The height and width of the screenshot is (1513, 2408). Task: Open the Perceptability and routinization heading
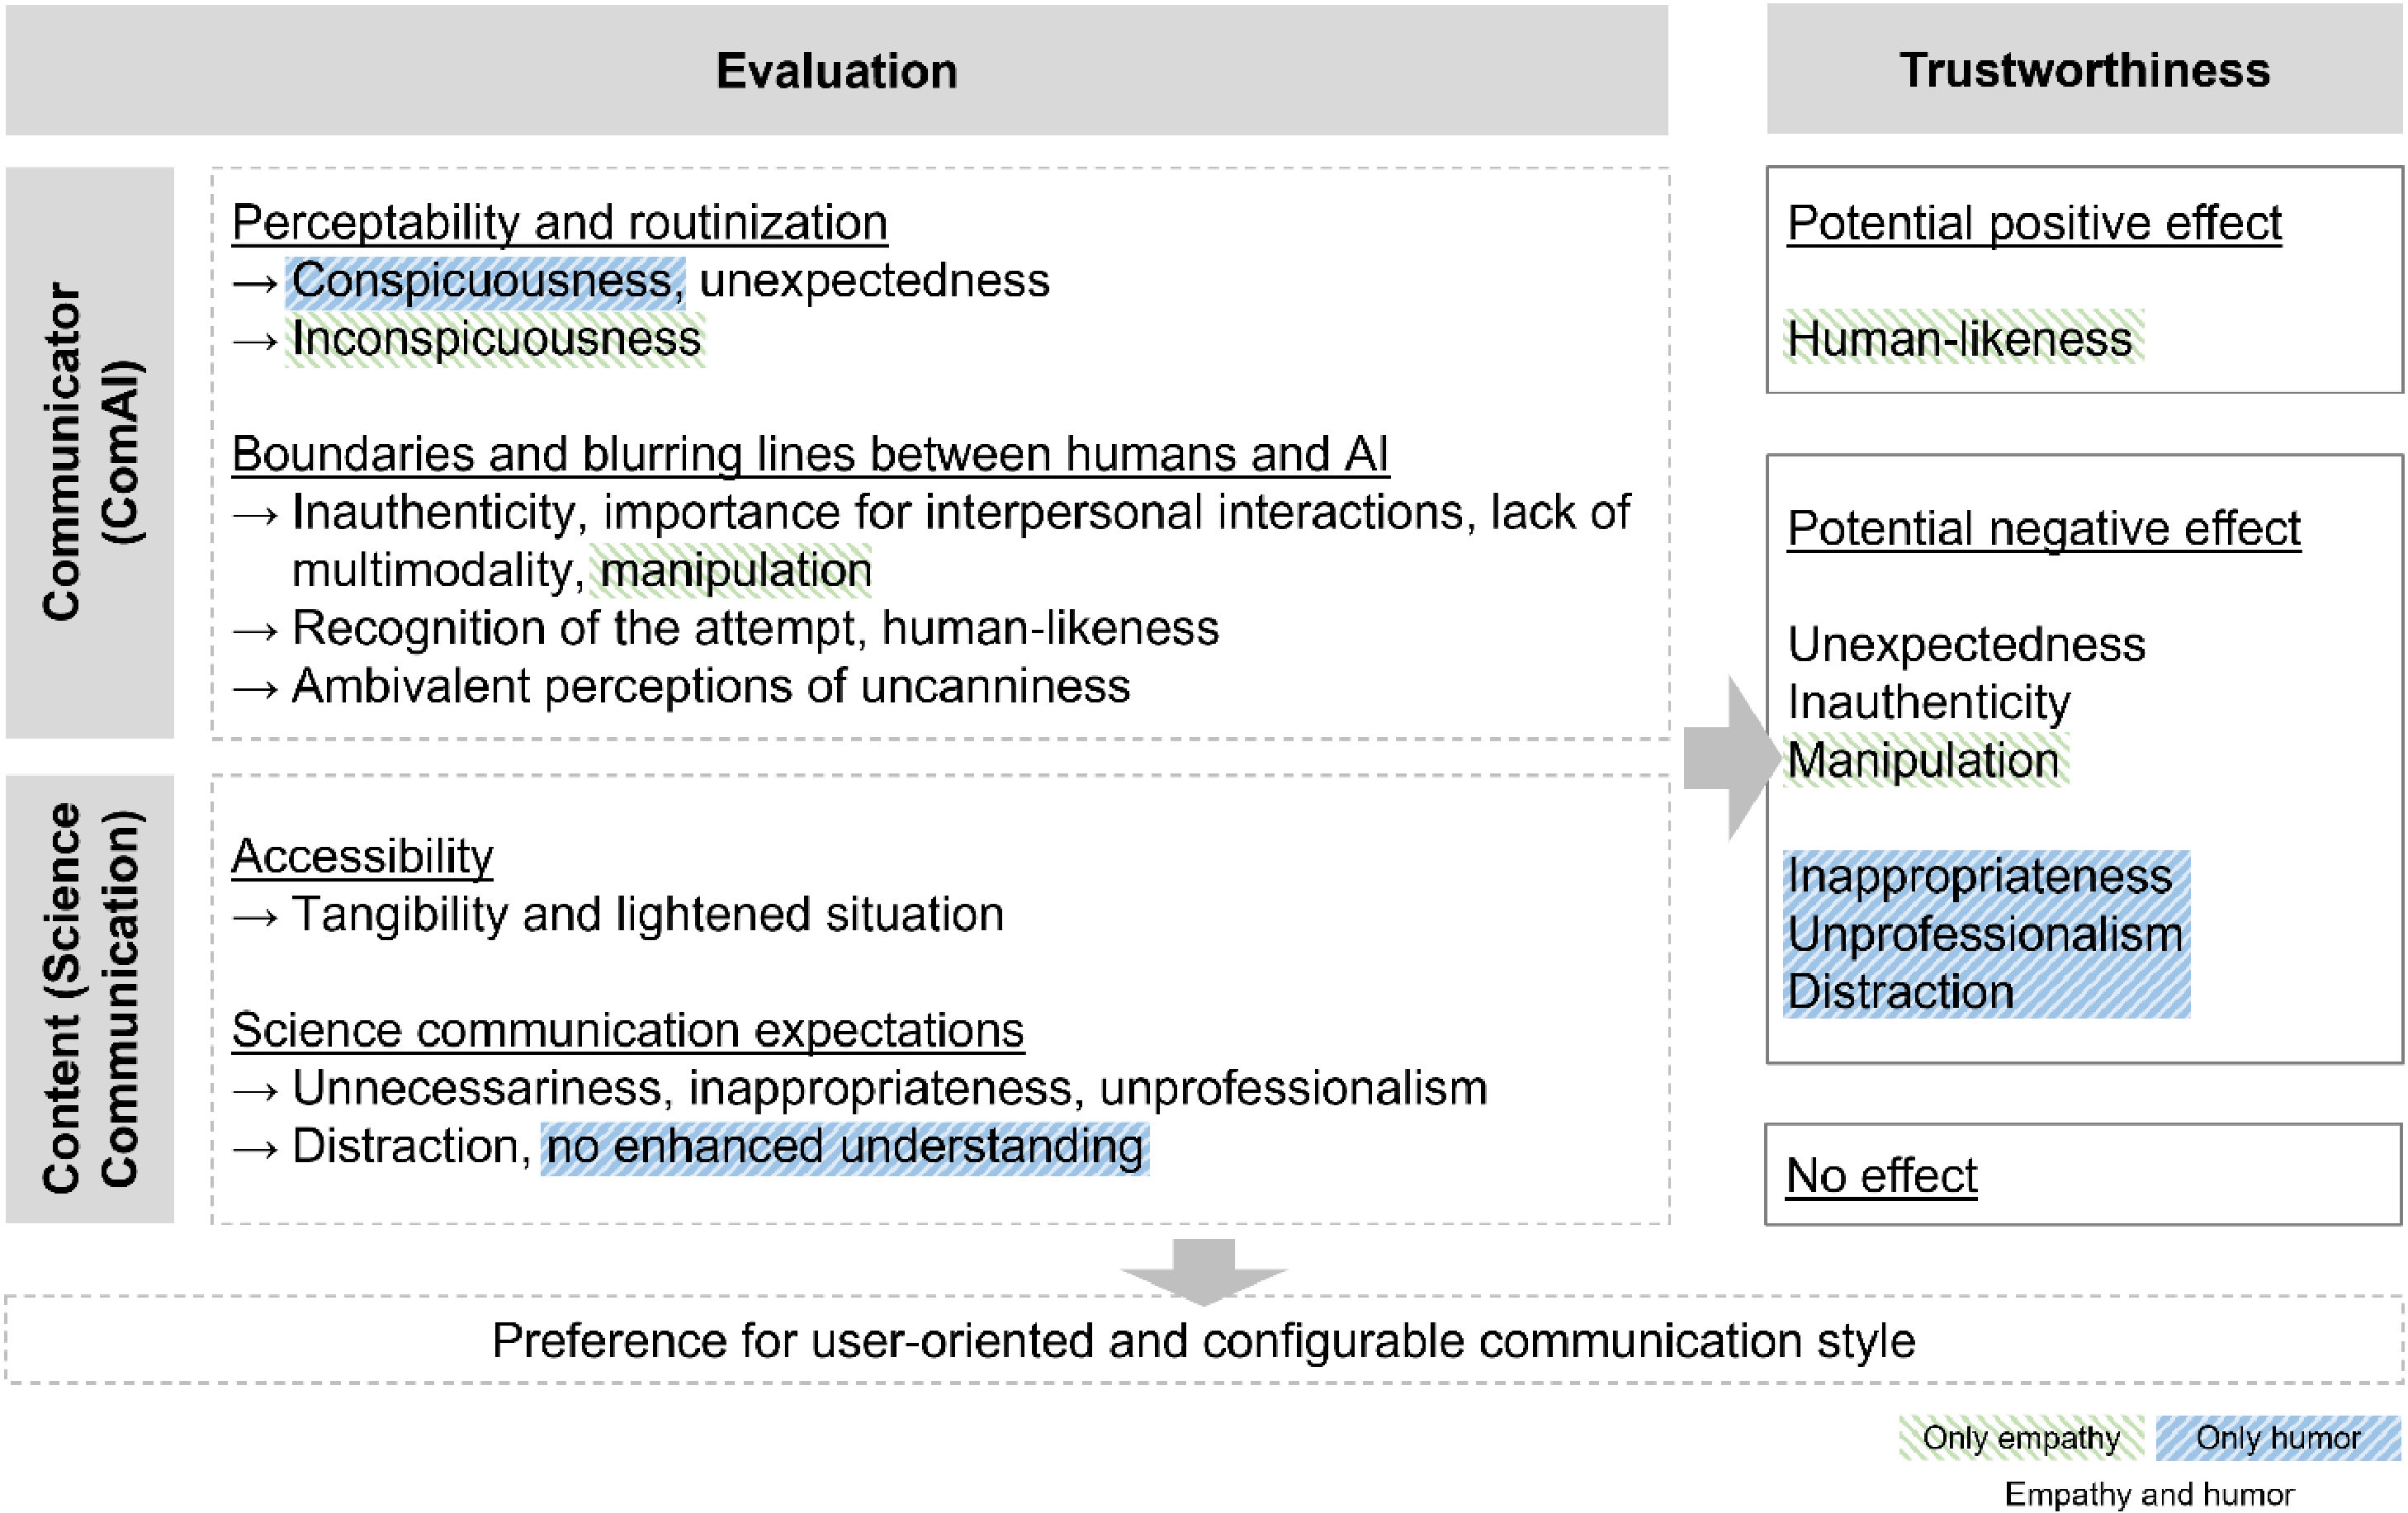click(x=559, y=222)
